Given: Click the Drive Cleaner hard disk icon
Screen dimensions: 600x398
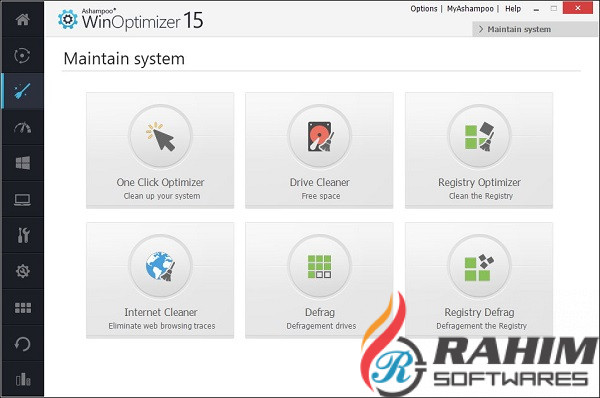Looking at the screenshot, I should 320,136.
